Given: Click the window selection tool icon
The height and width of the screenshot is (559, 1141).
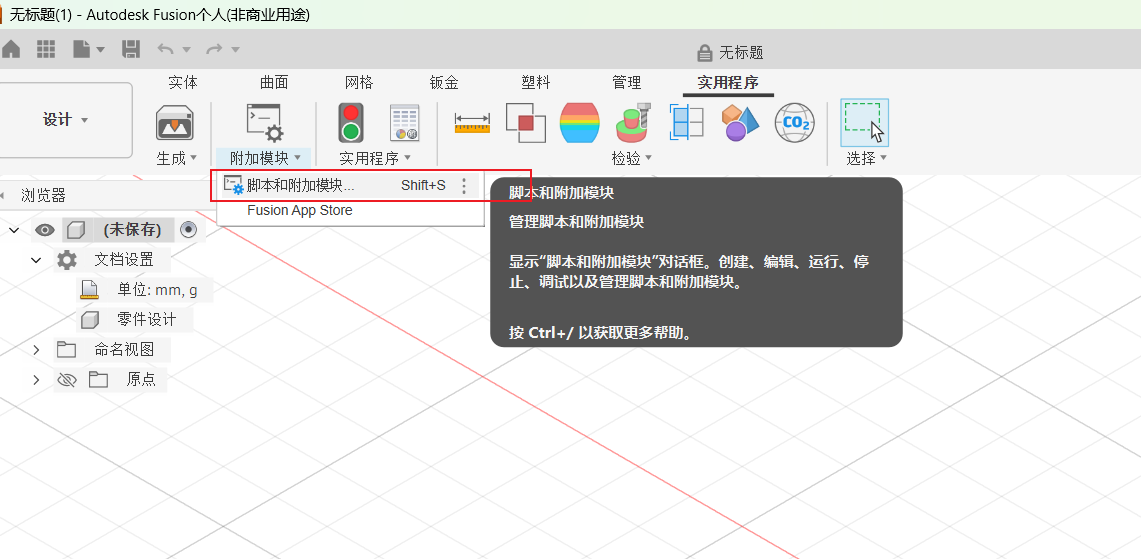Looking at the screenshot, I should point(864,122).
